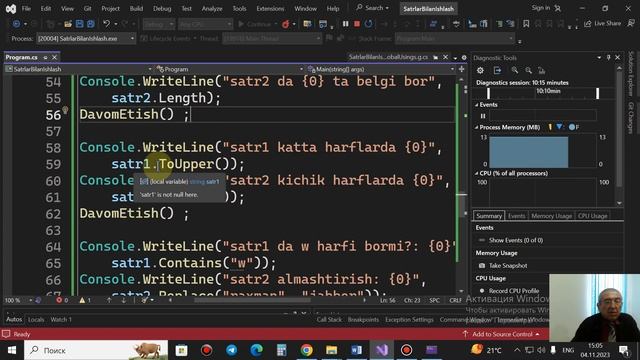Open the Any CPU platform dropdown
640x360 pixels.
tap(205, 24)
